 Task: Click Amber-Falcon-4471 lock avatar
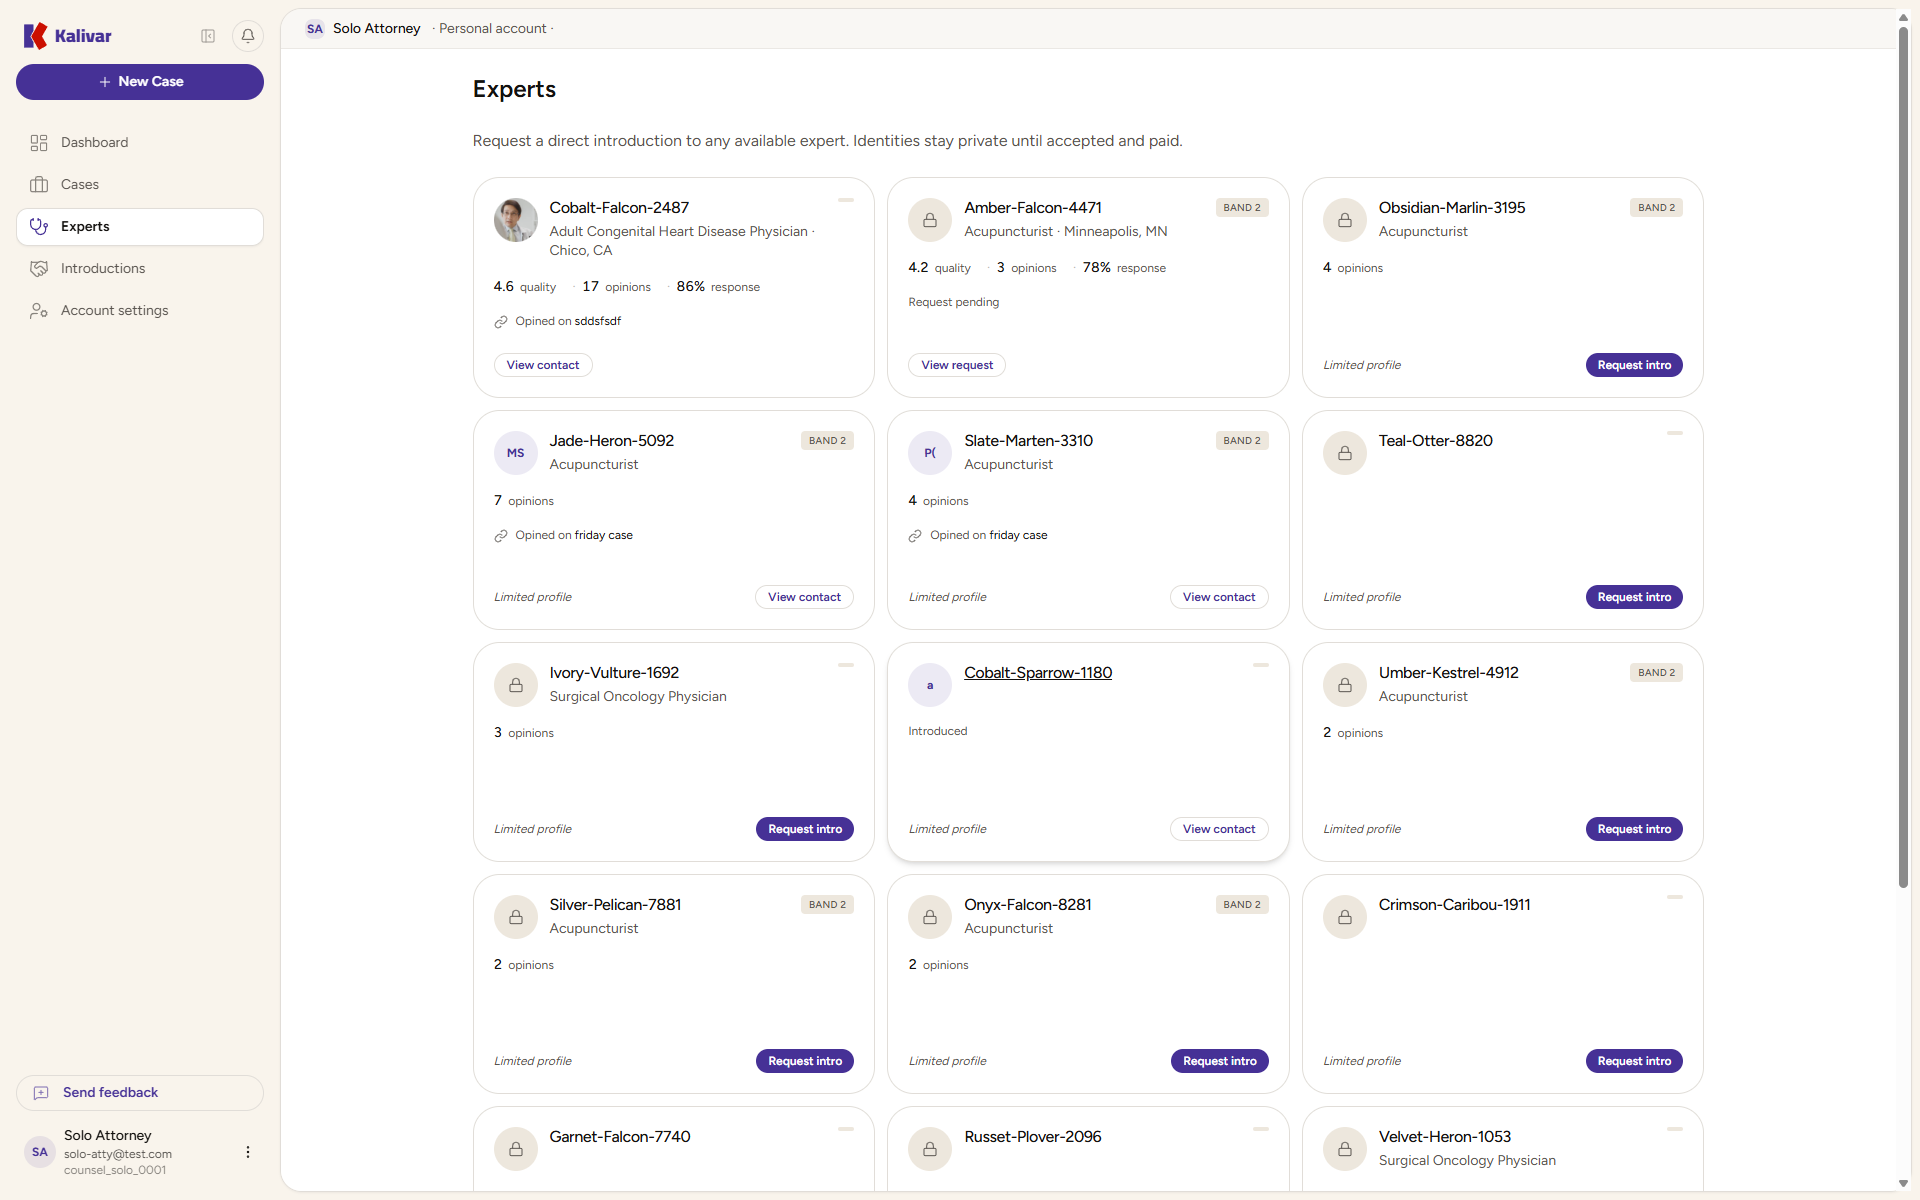coord(930,220)
